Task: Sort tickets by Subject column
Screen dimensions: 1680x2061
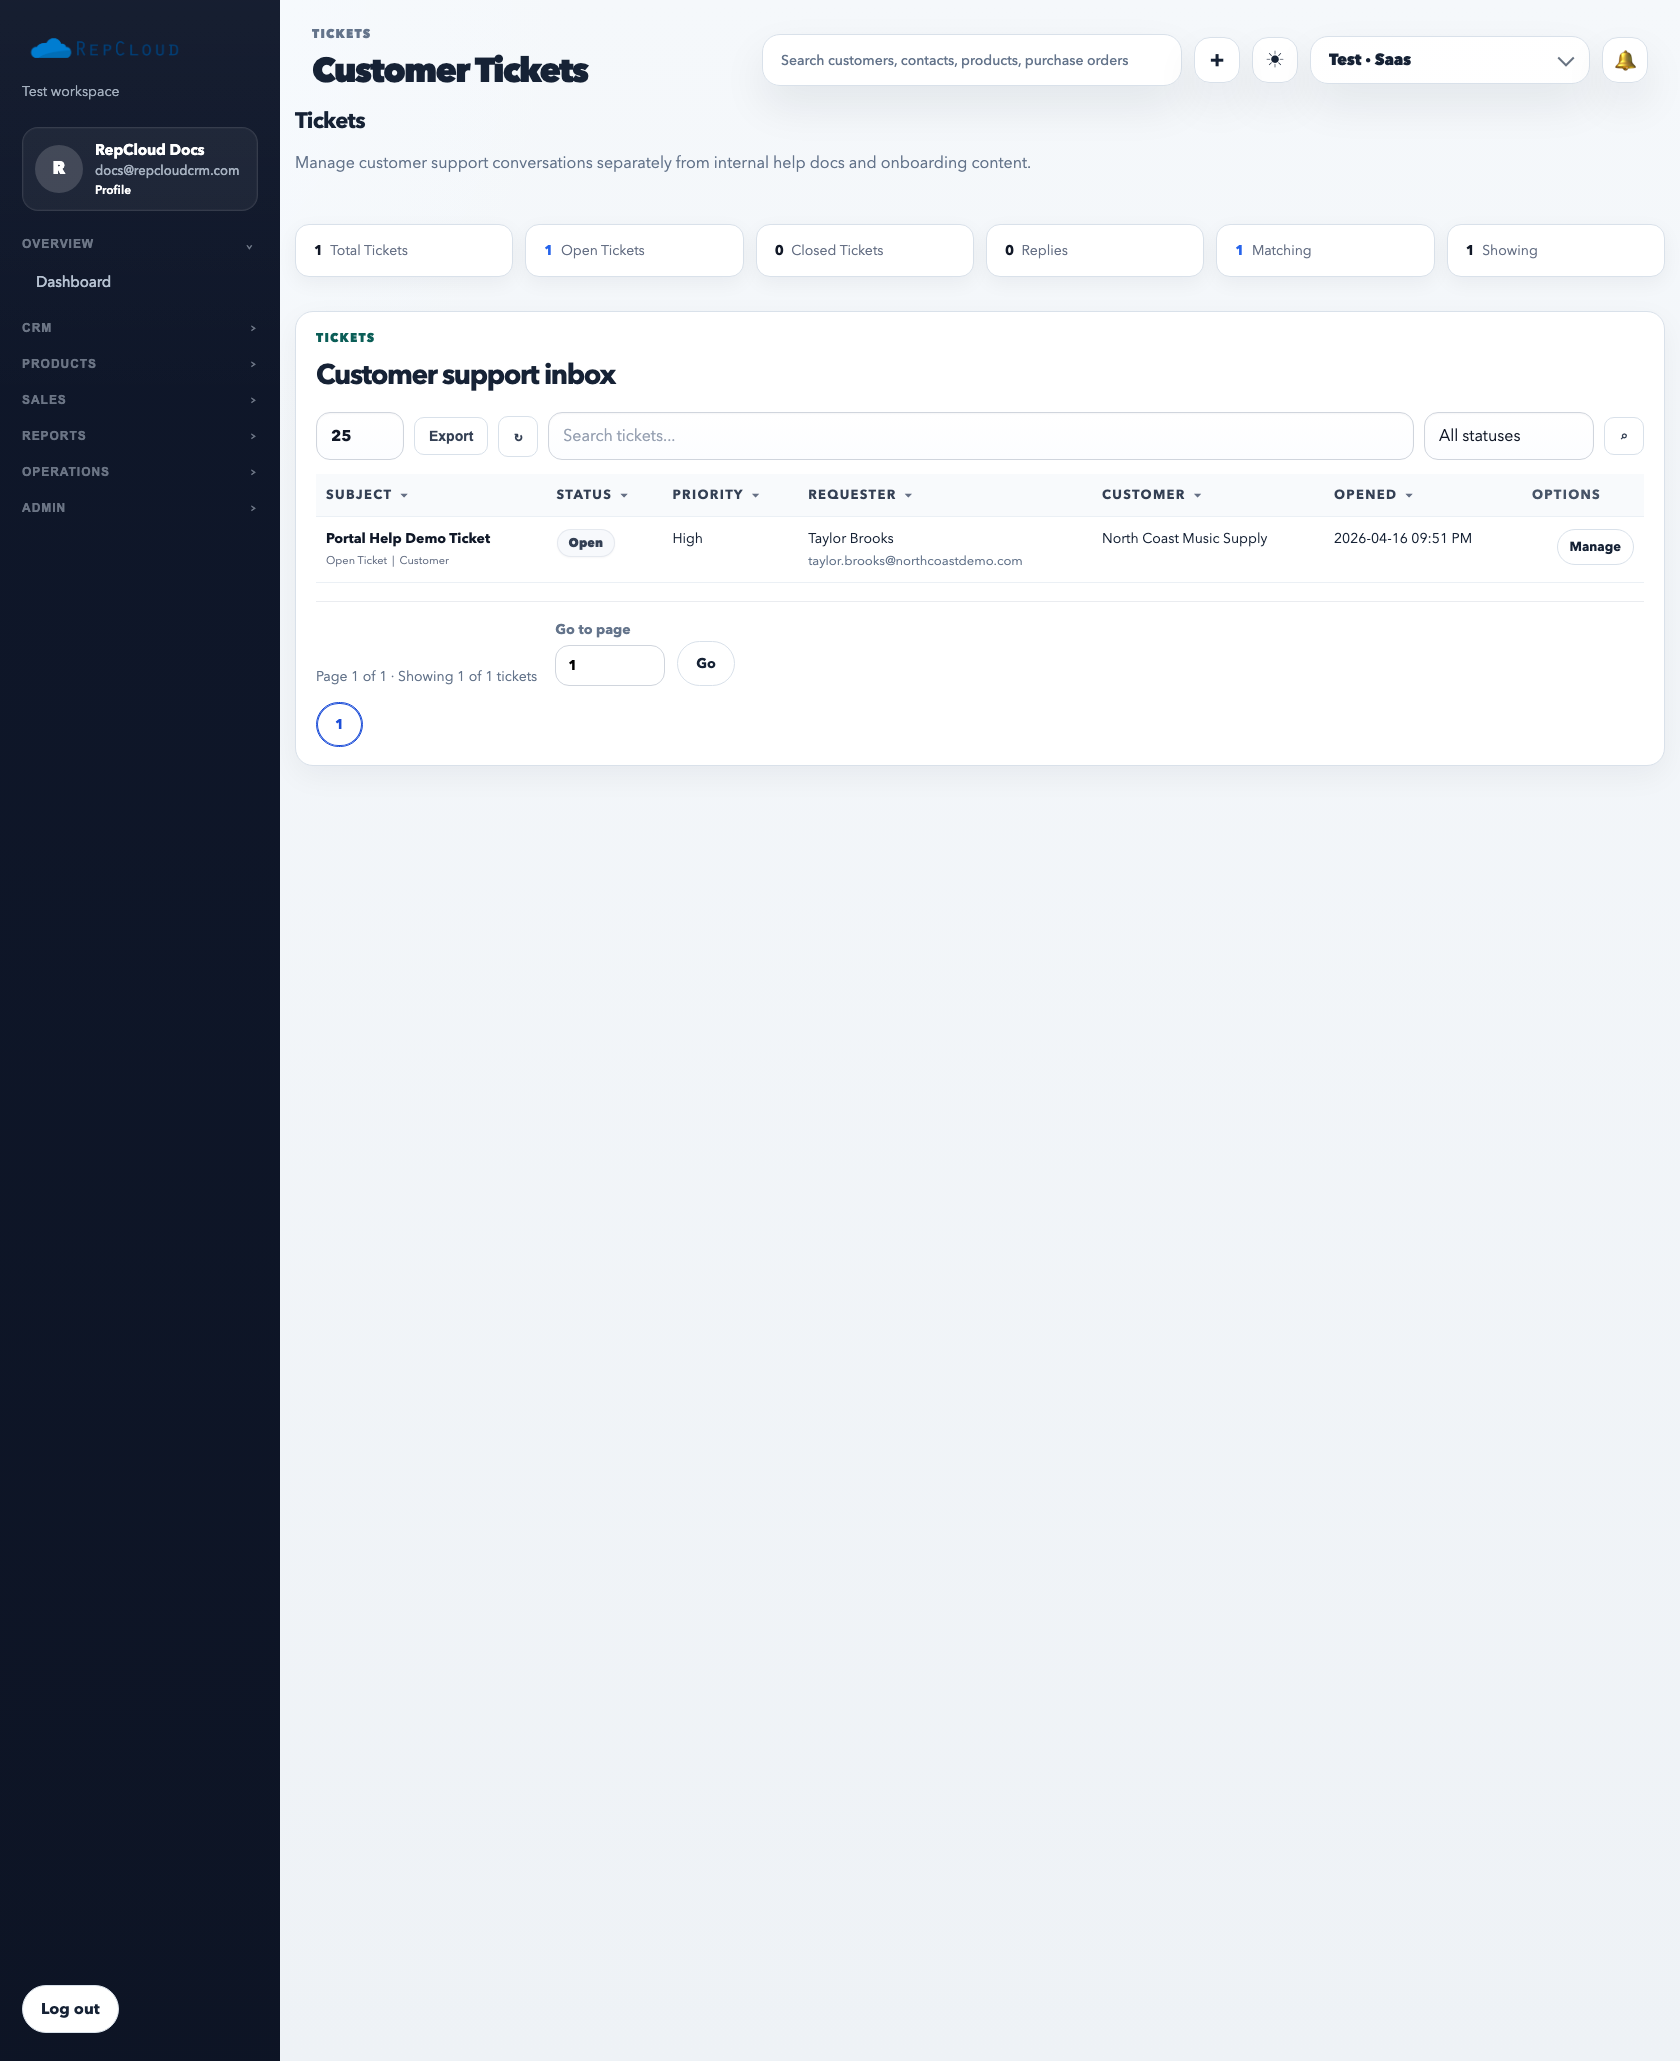Action: tap(367, 495)
